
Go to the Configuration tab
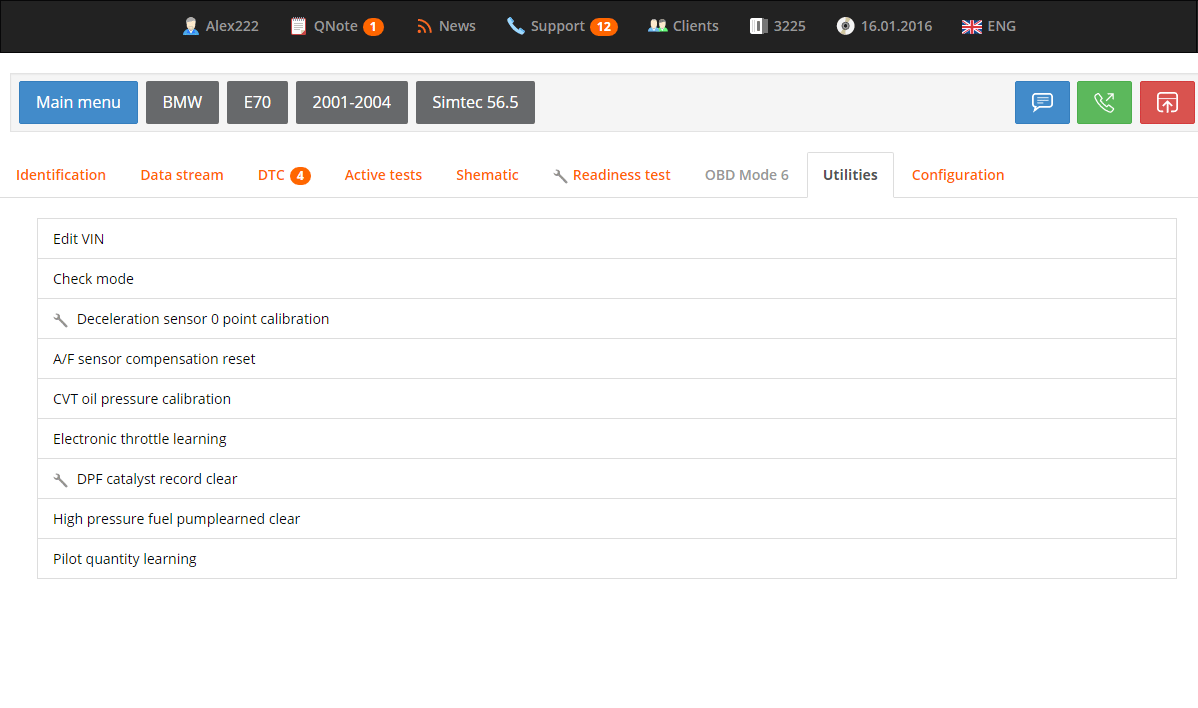pyautogui.click(x=958, y=175)
